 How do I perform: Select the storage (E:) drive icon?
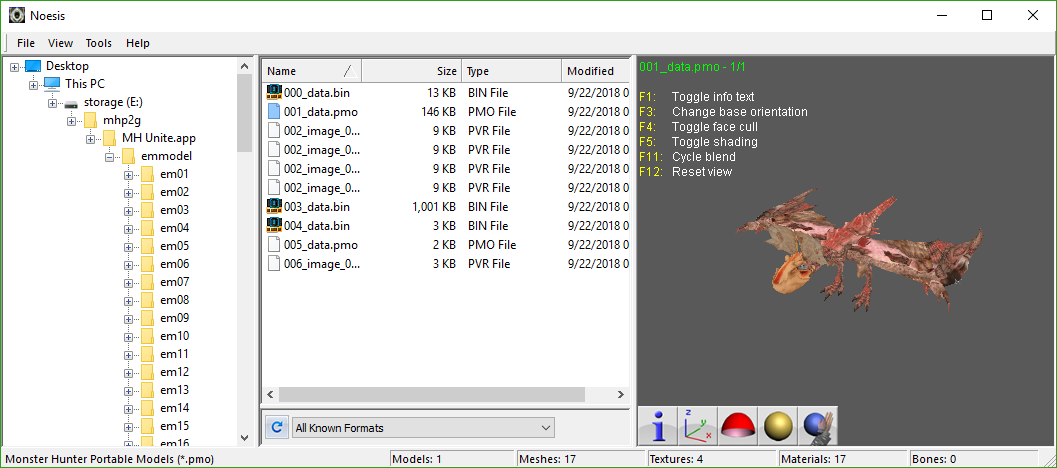(x=71, y=103)
